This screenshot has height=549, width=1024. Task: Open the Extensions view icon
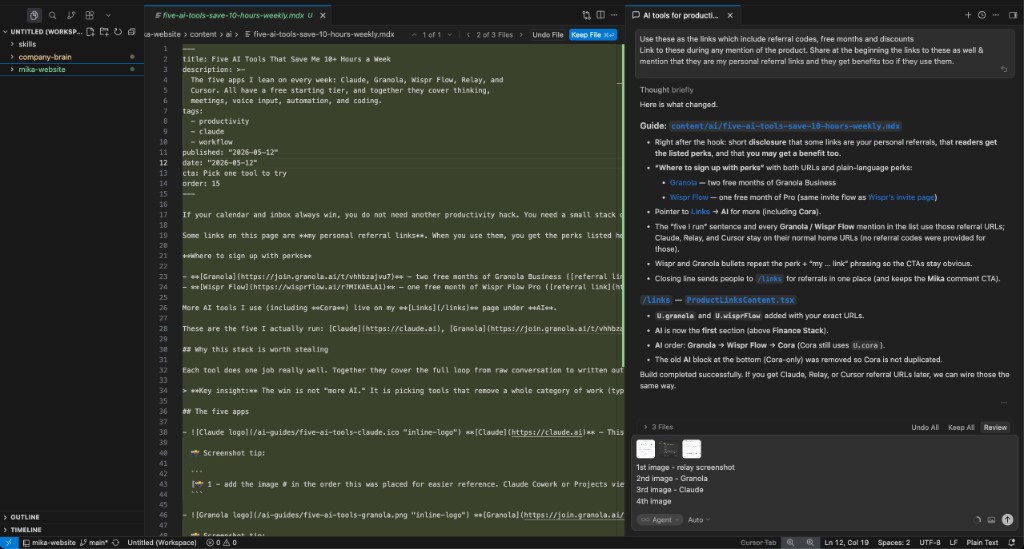click(89, 15)
